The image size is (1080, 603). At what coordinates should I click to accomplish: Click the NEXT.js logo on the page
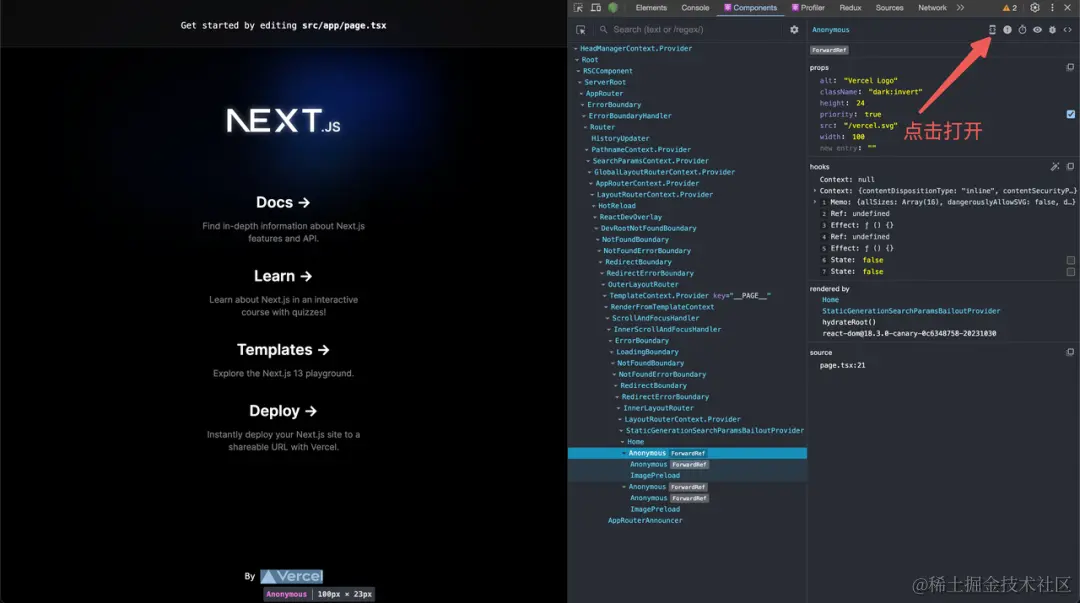click(x=283, y=121)
